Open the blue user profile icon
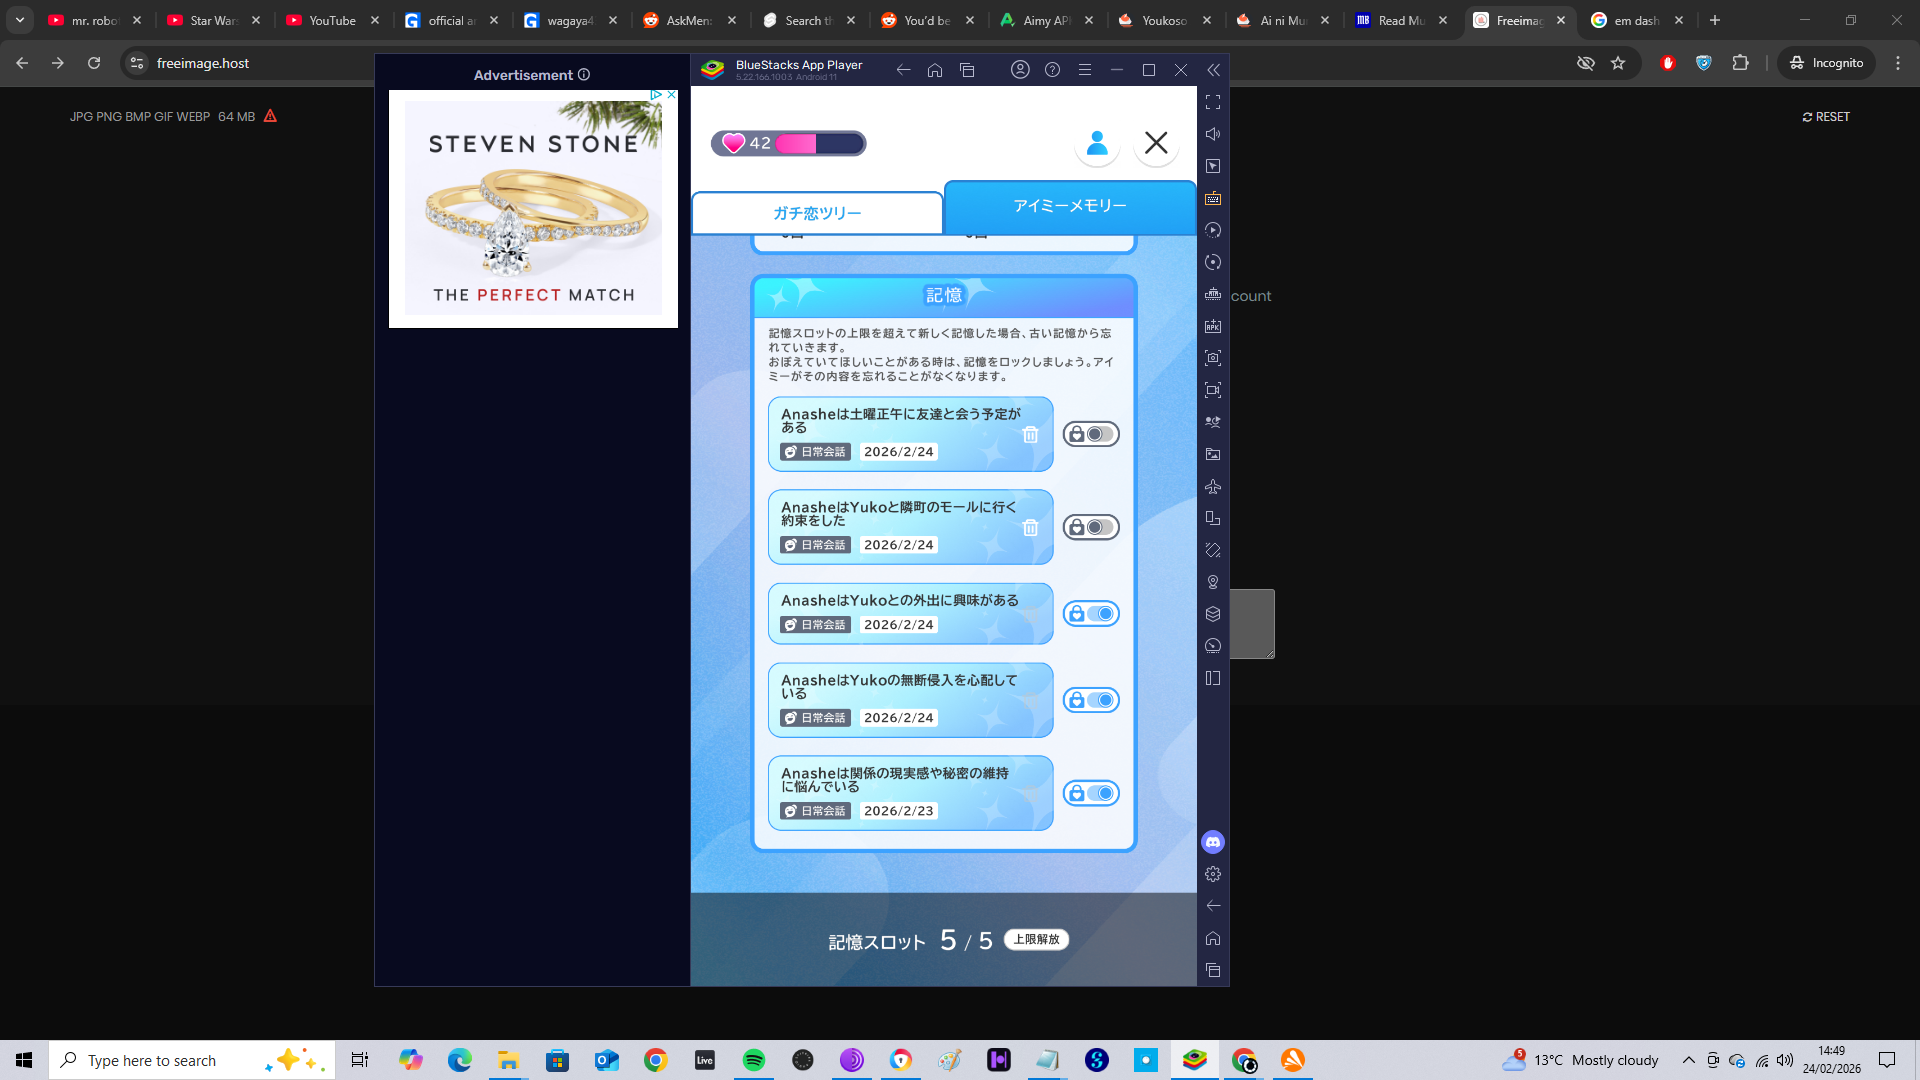Screen dimensions: 1920x1080 tap(1097, 143)
